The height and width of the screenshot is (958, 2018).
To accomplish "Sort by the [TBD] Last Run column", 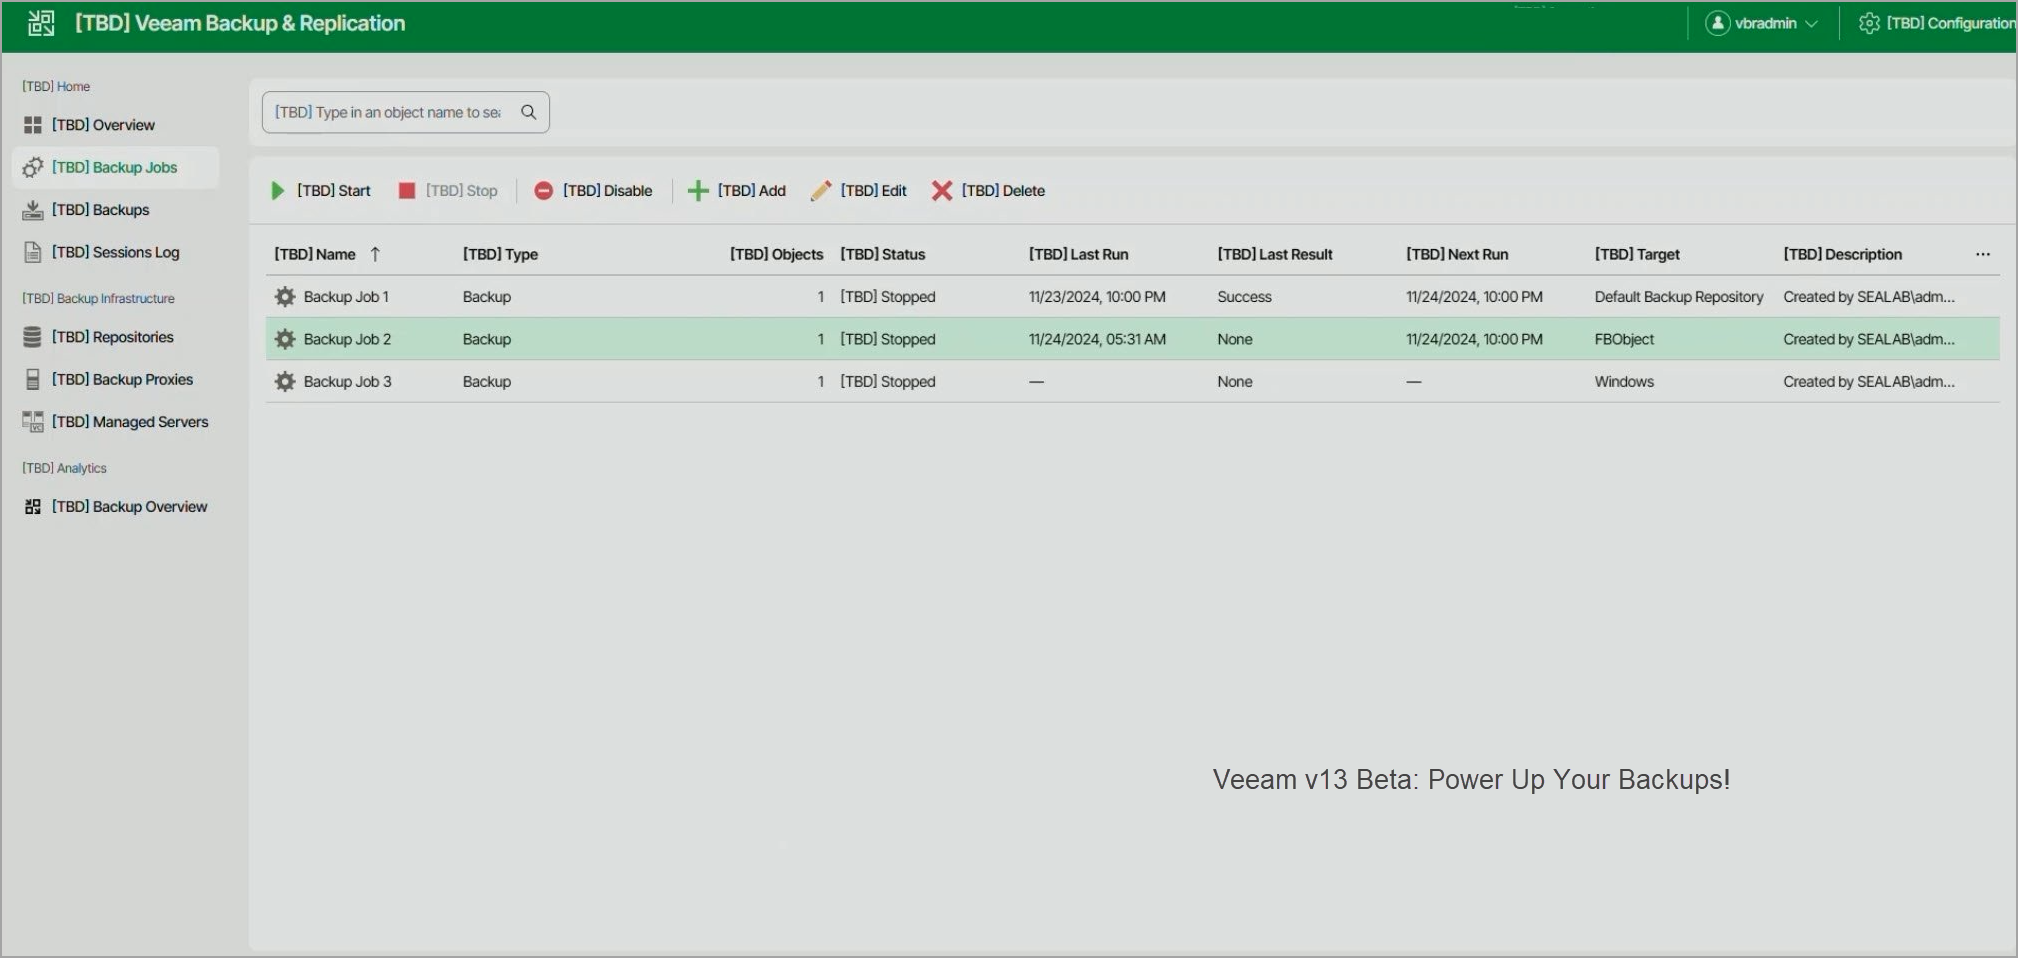I will (x=1078, y=254).
